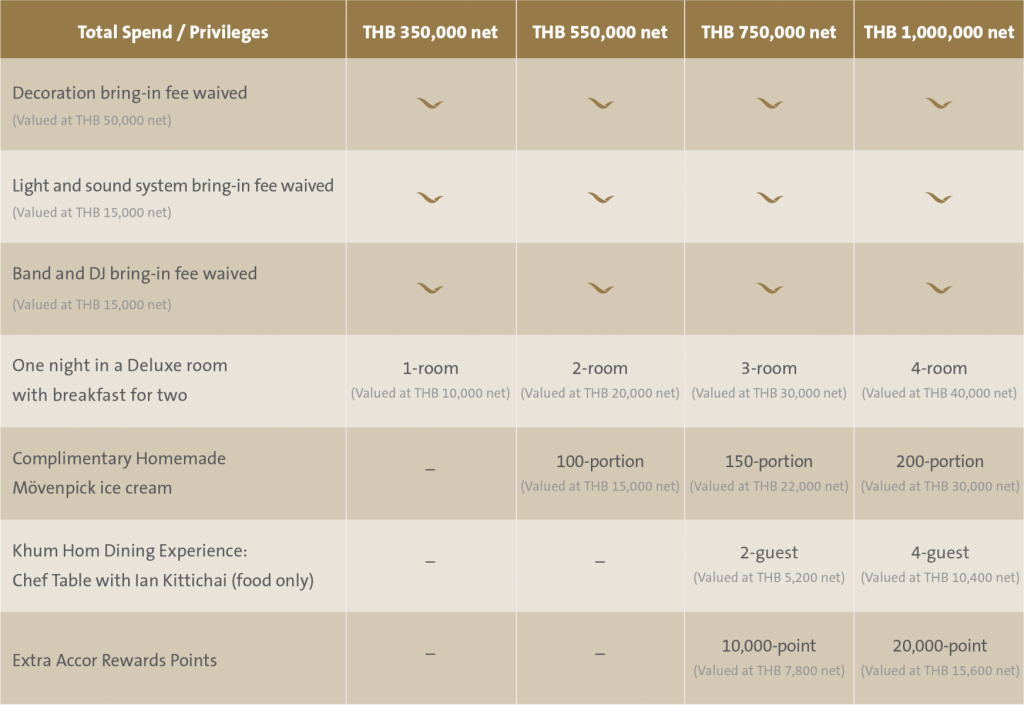This screenshot has width=1024, height=705.
Task: Click Band and DJ checkmark under THB 1,000,000
Action: tap(938, 288)
